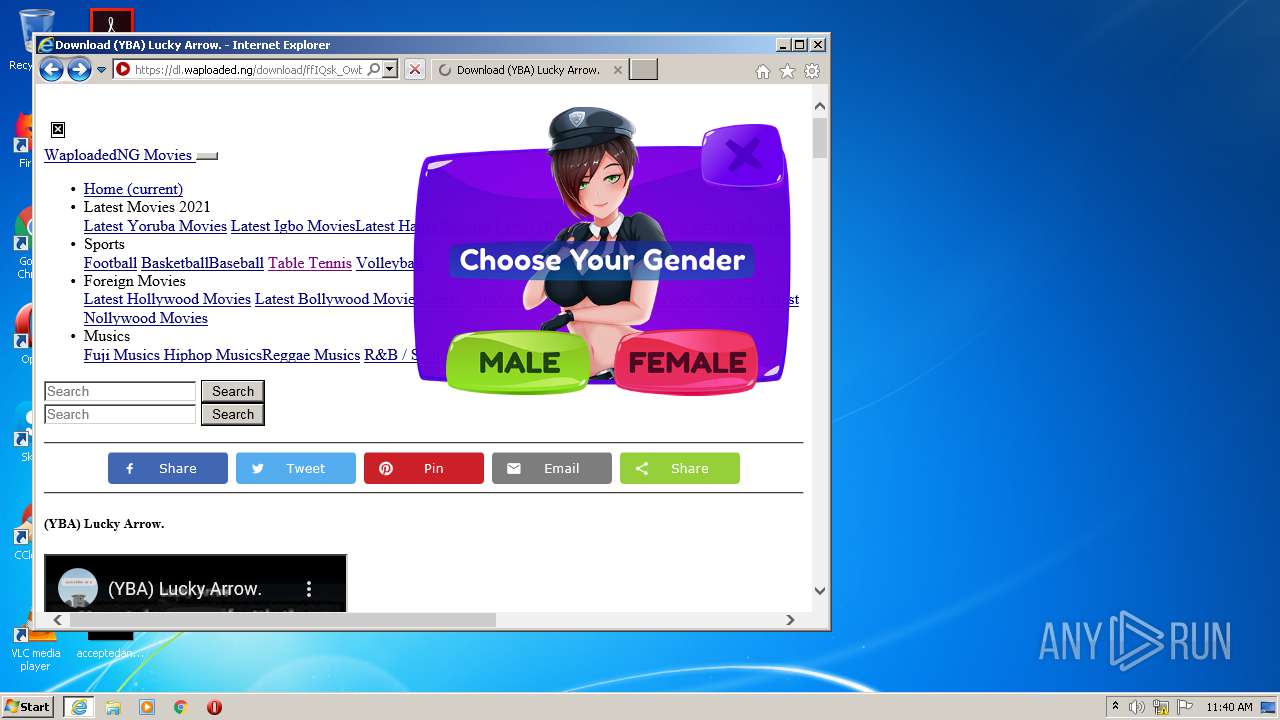Viewport: 1280px width, 720px height.
Task: Open Latest Igbo Movies link
Action: click(x=293, y=226)
